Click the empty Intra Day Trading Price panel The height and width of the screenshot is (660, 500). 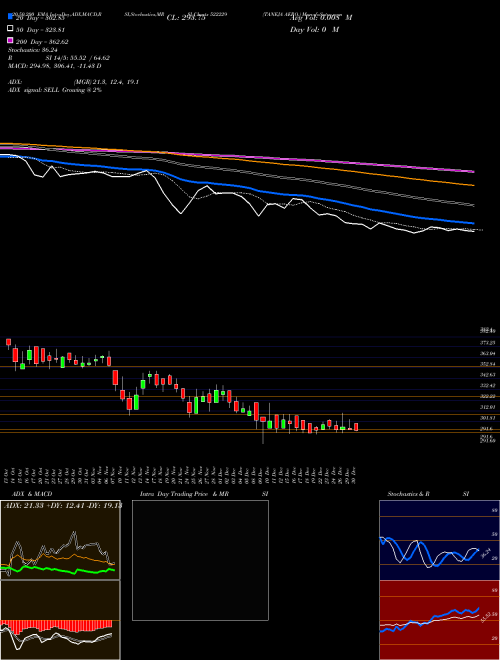coord(200,560)
